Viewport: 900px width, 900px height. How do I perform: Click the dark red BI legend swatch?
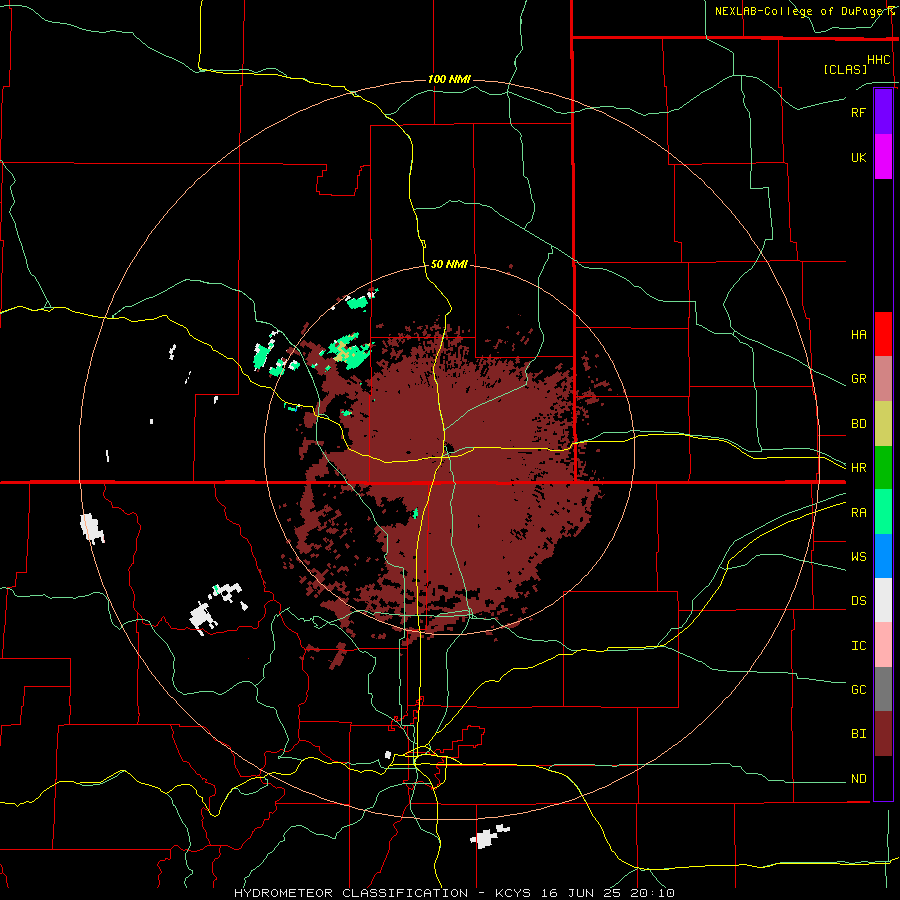click(x=883, y=734)
